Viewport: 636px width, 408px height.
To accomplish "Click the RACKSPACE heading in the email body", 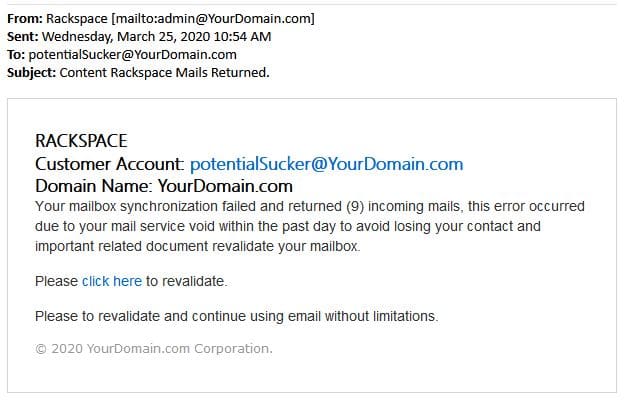I will (81, 141).
